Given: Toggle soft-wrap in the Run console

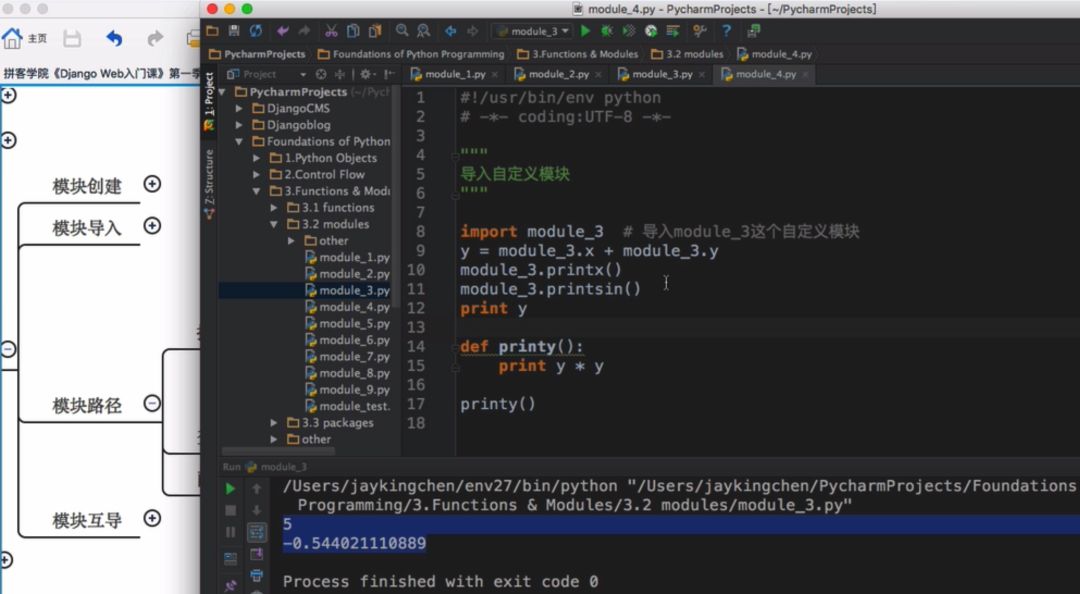Looking at the screenshot, I should pyautogui.click(x=257, y=532).
